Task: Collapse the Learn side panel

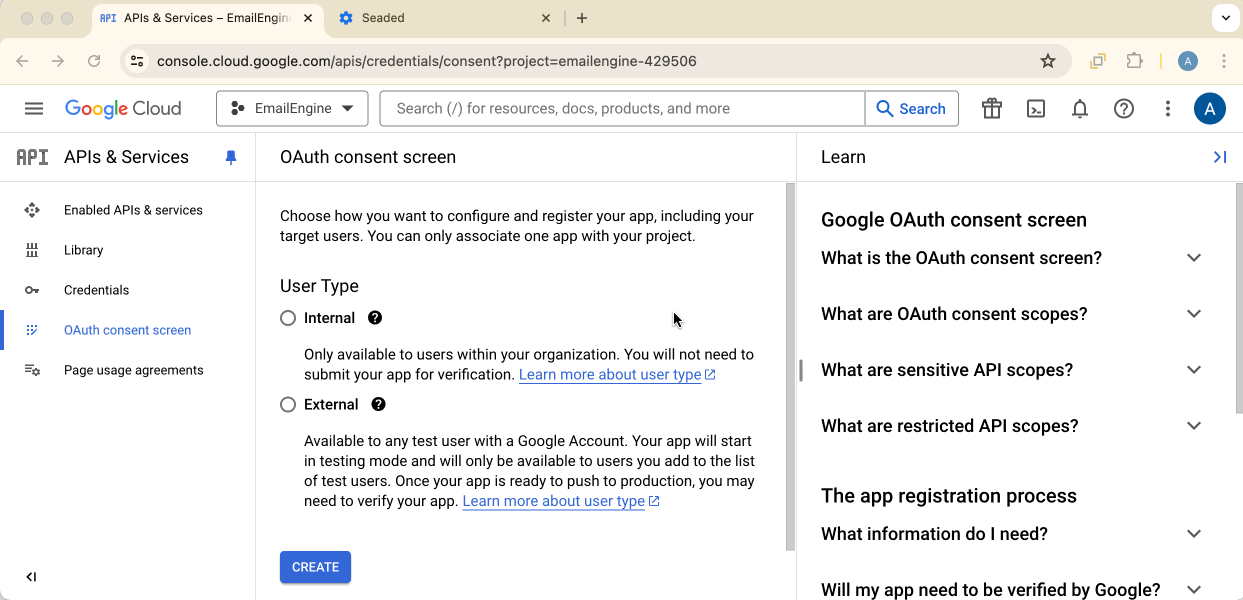Action: (x=1220, y=157)
